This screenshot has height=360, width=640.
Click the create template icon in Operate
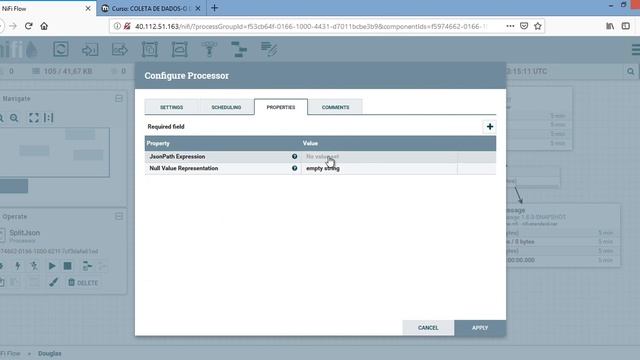(x=87, y=266)
